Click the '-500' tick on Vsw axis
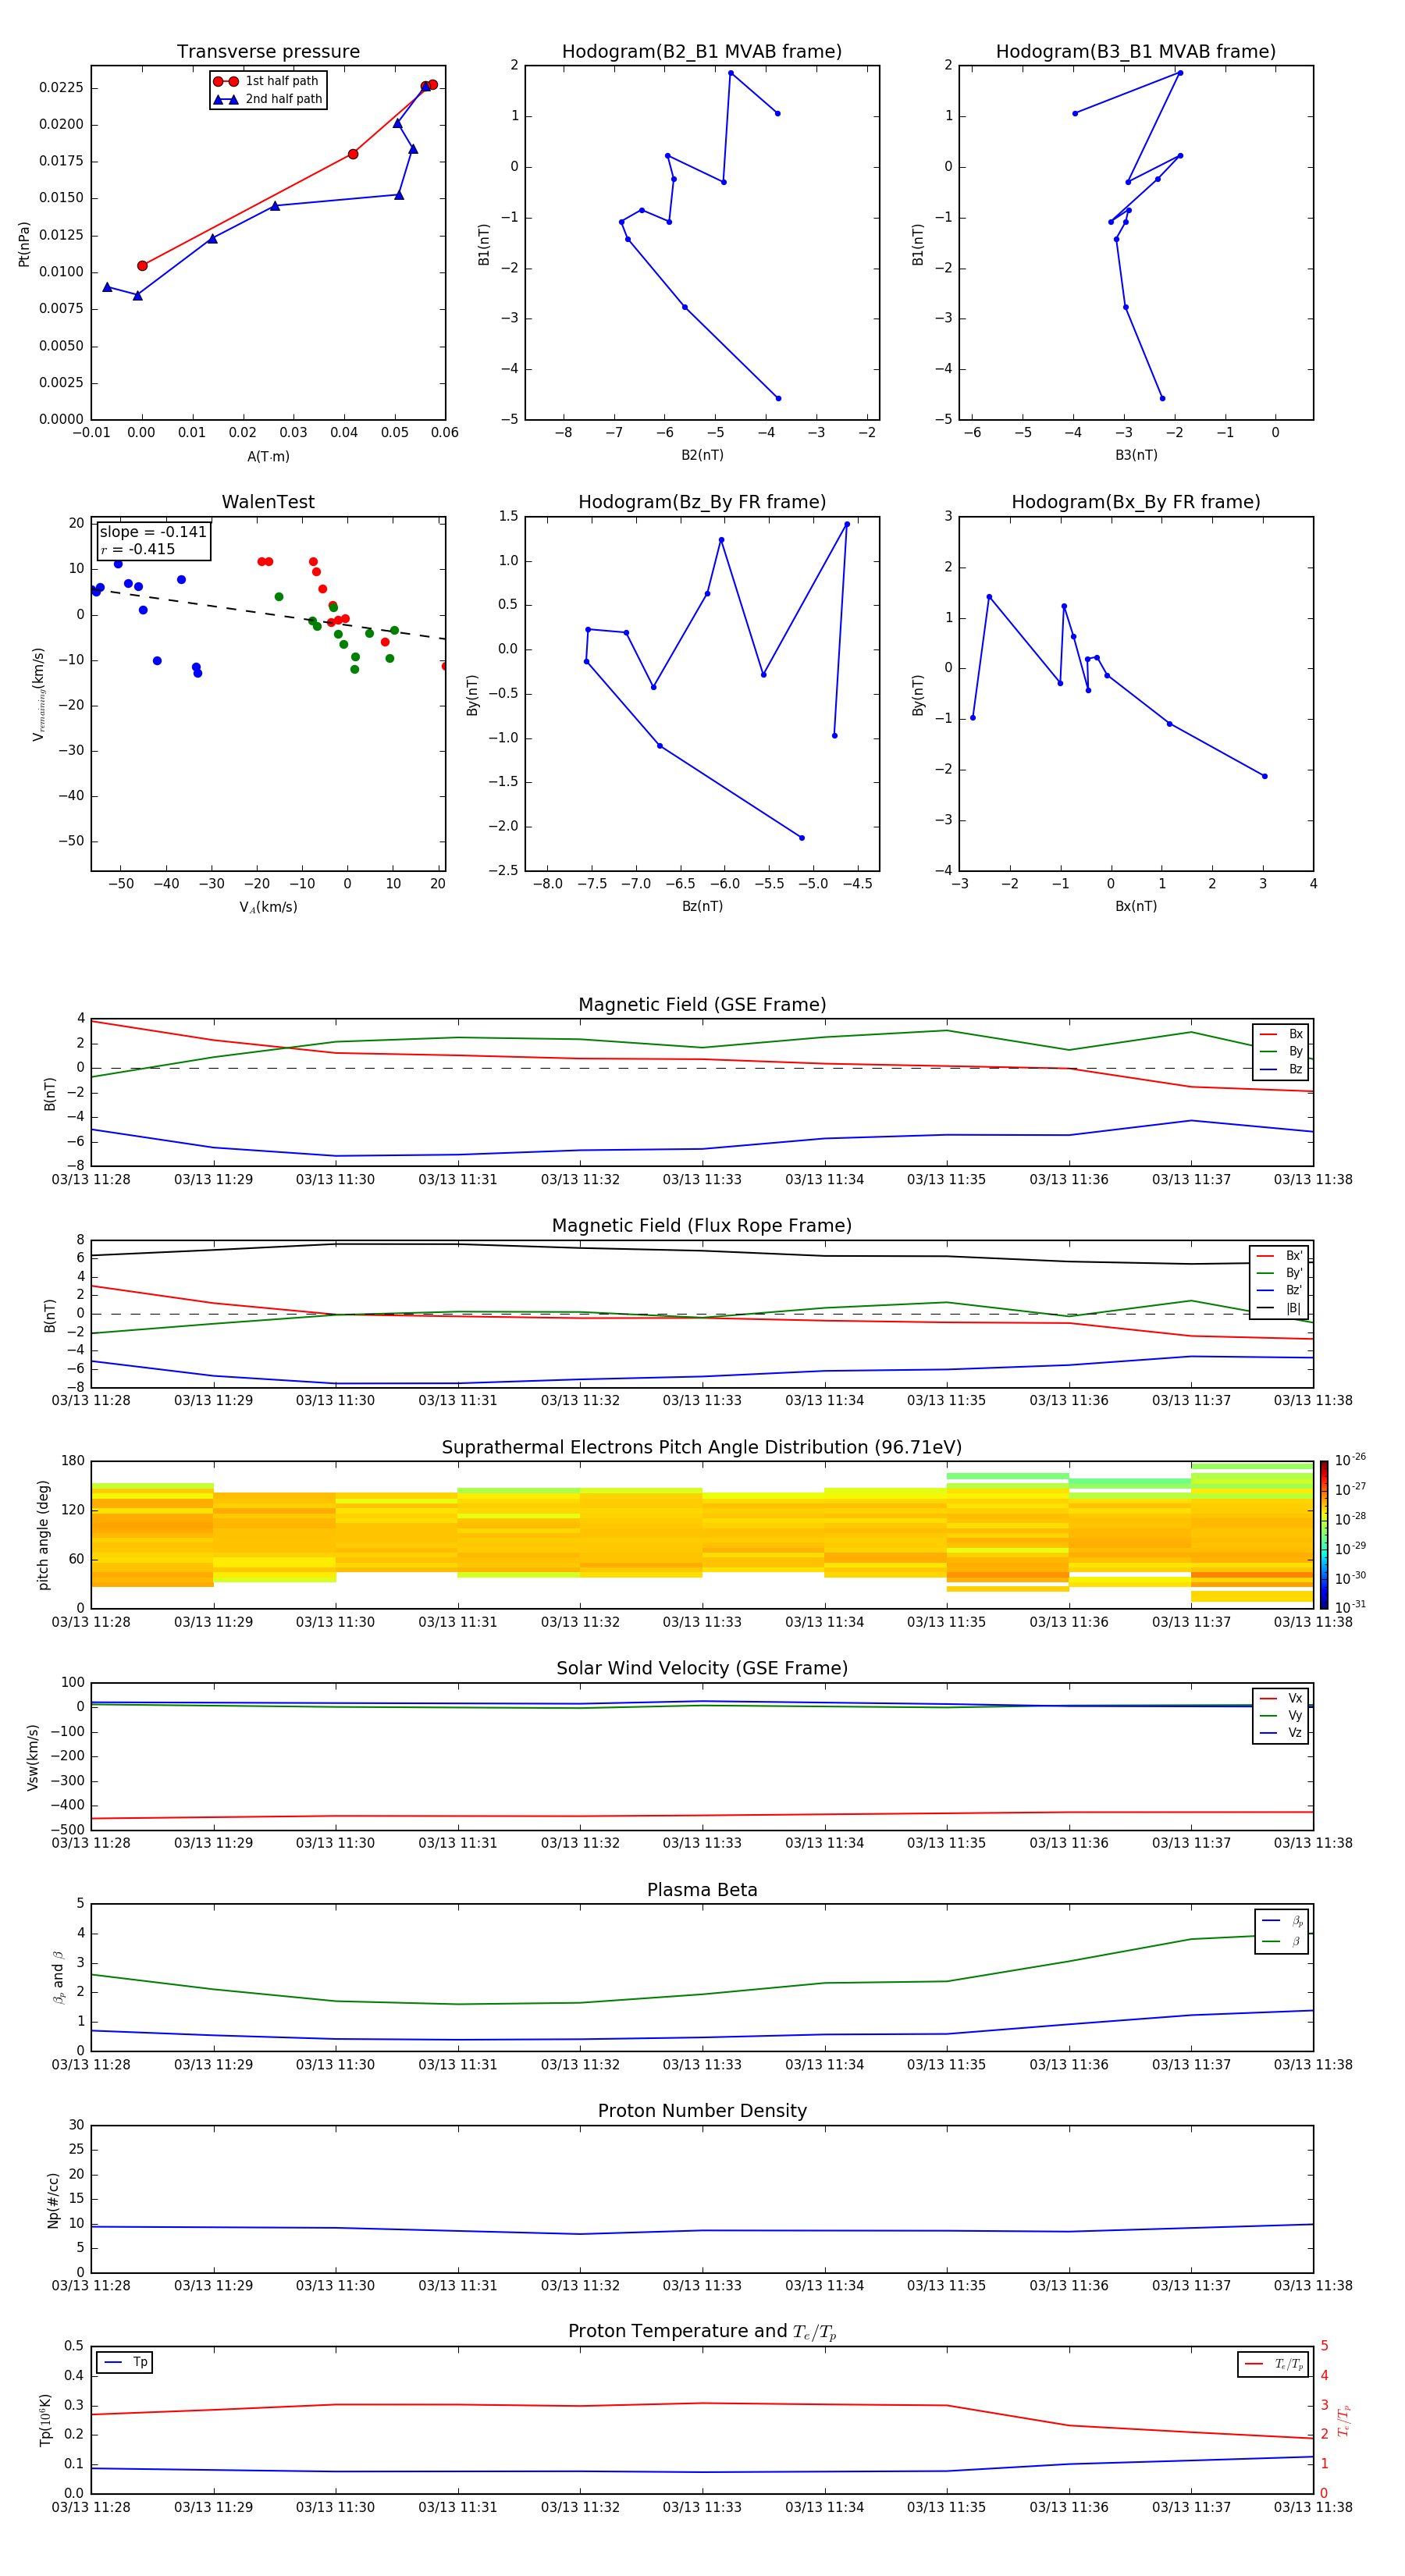The width and height of the screenshot is (1405, 2576). [x=66, y=1830]
